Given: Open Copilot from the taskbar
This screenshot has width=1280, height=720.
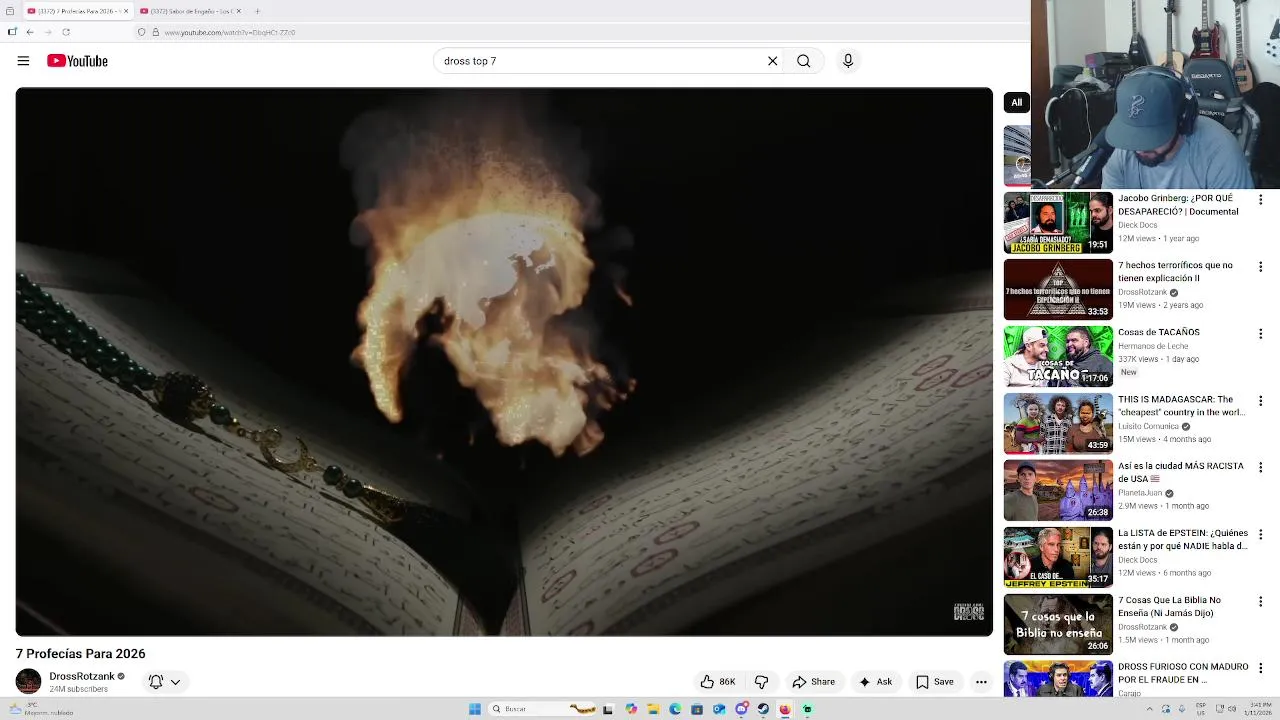Looking at the screenshot, I should 631,709.
